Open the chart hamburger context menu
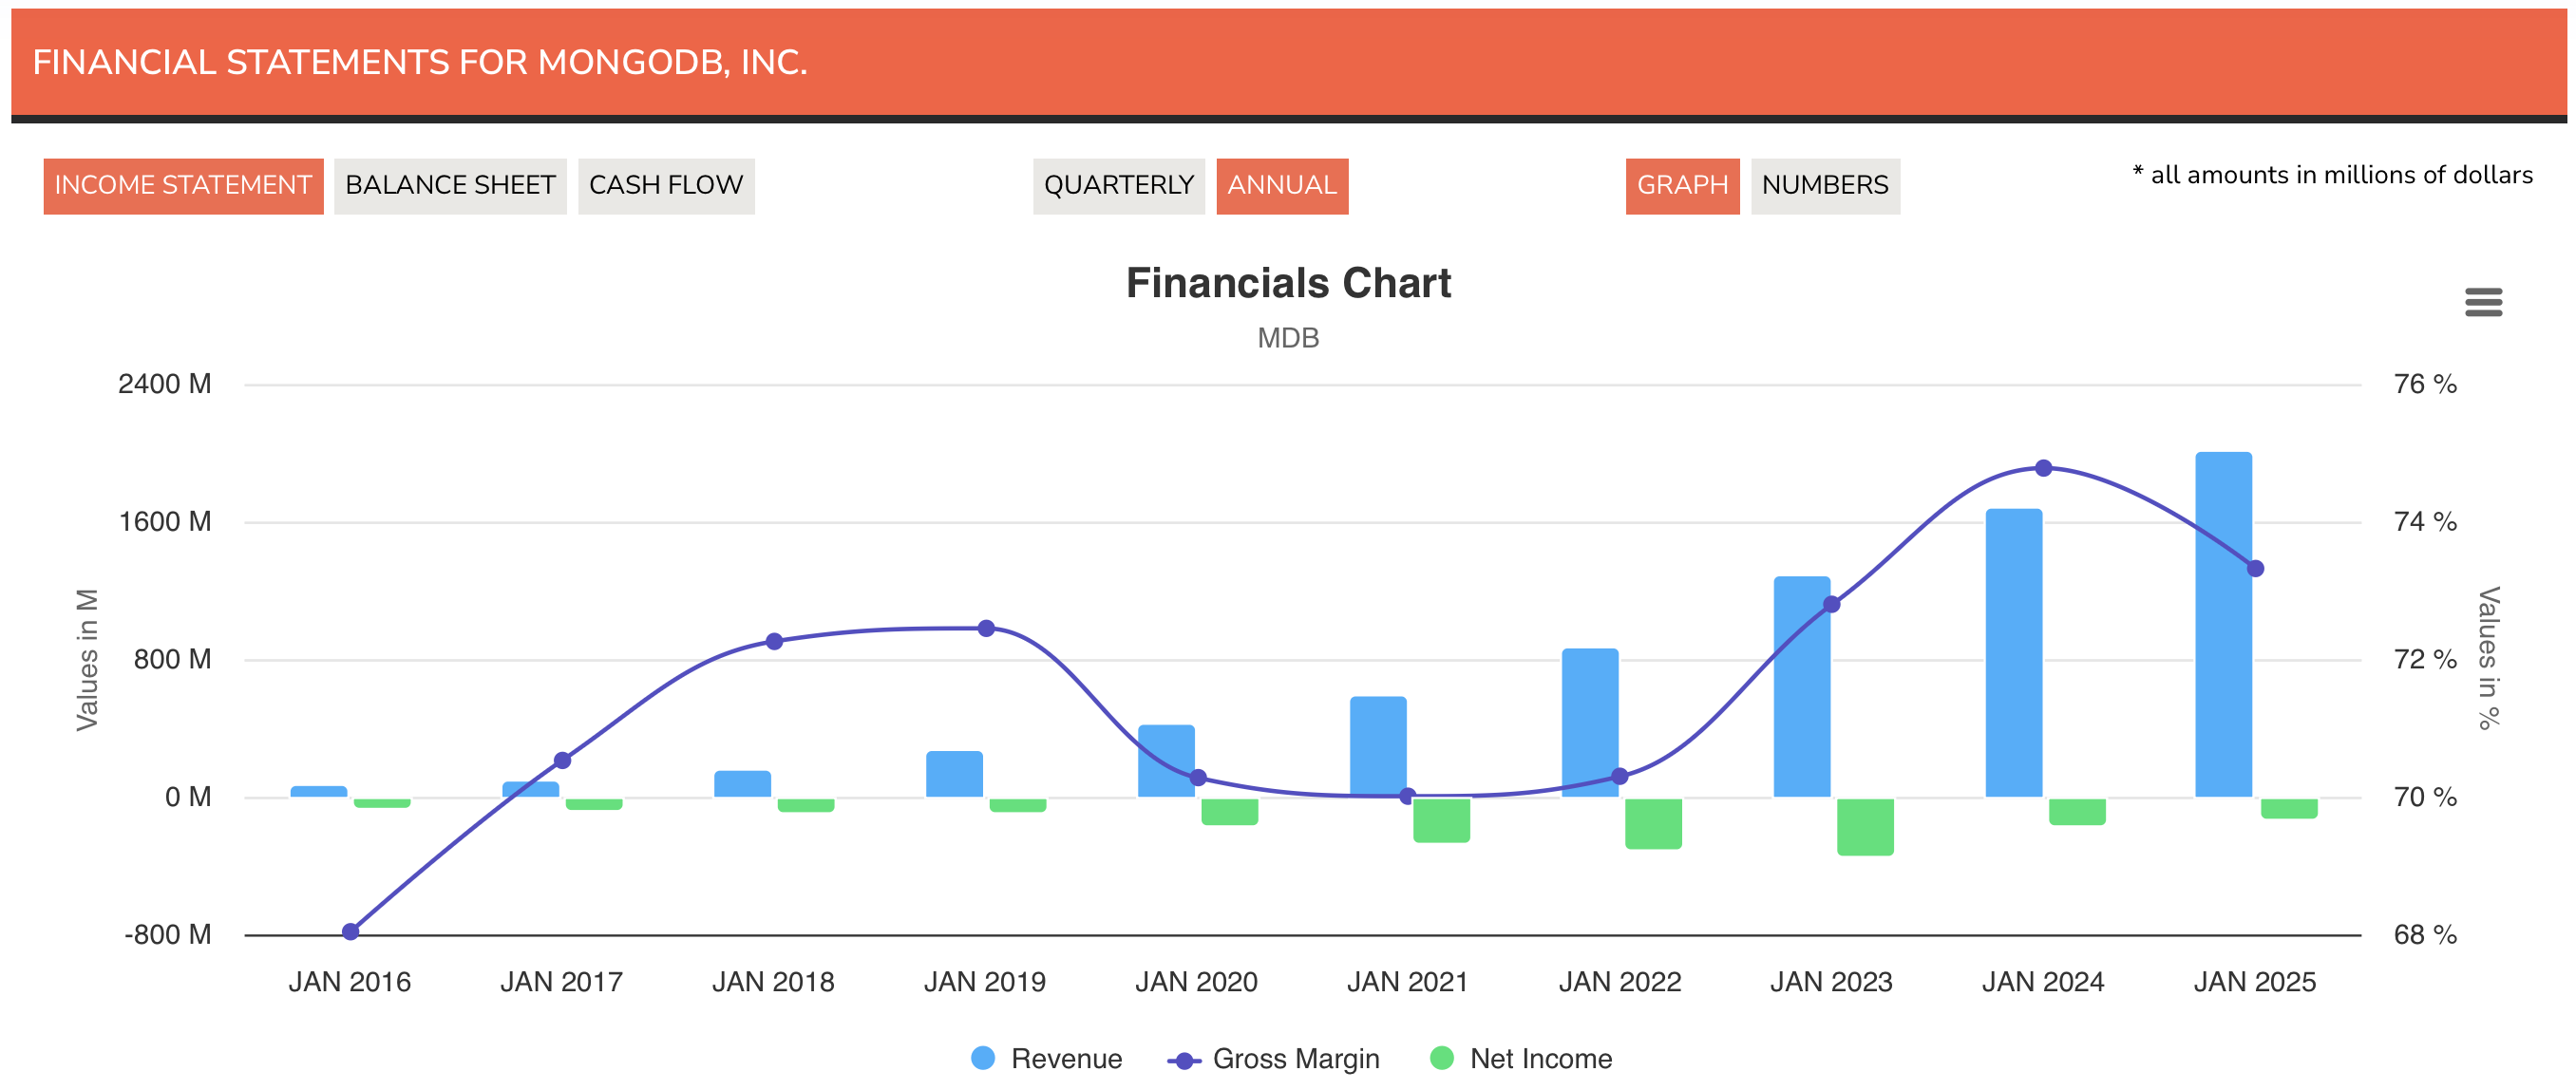Screen dimensions: 2576x1090 (x=2482, y=302)
